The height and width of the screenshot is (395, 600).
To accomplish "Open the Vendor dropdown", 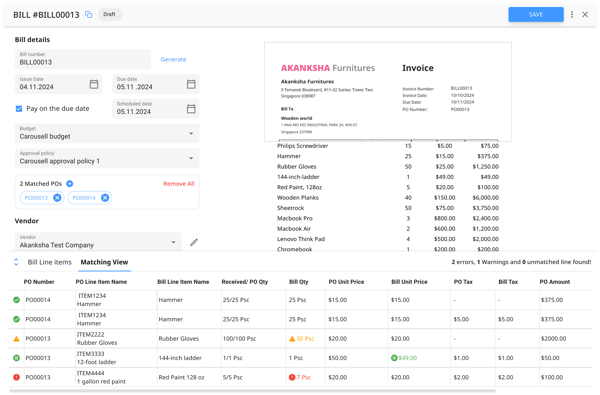I will click(98, 242).
